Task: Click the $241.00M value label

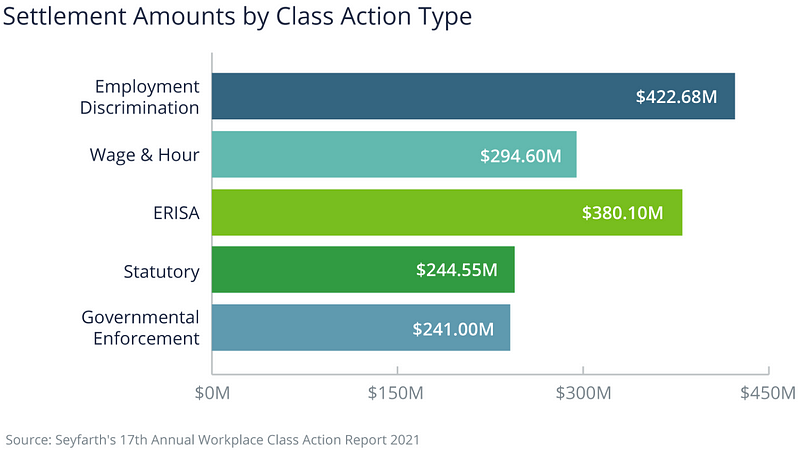Action: point(453,328)
